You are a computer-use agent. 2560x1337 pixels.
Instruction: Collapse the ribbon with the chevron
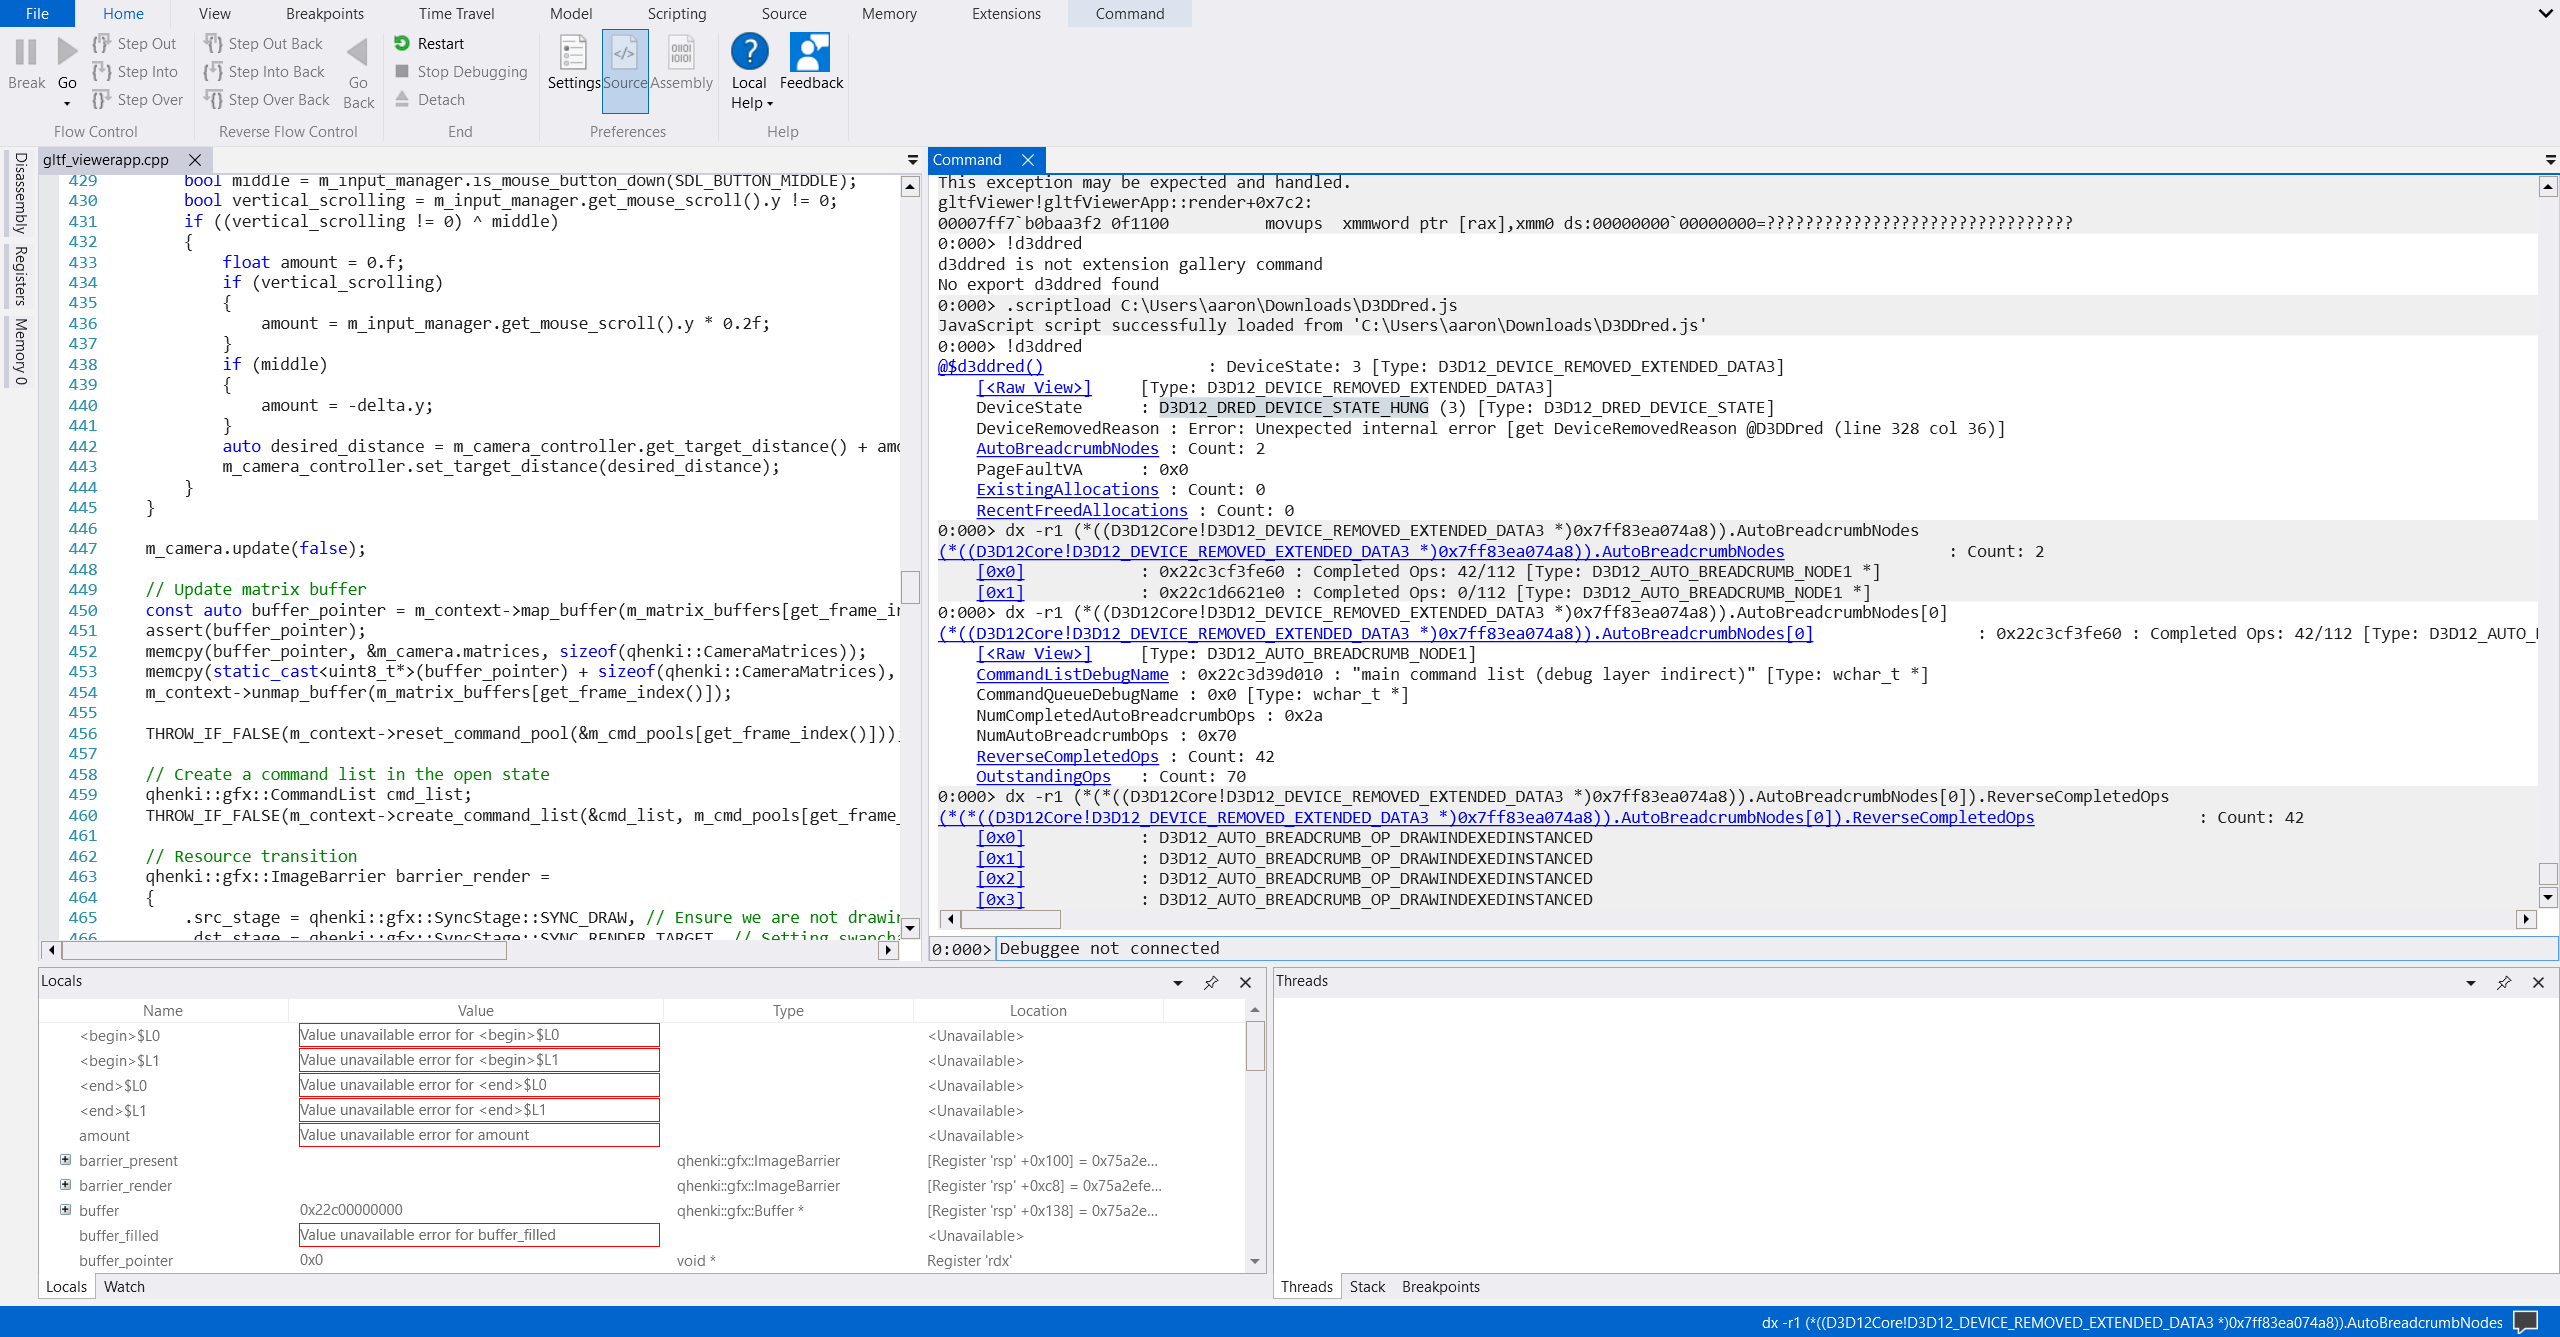point(2545,13)
